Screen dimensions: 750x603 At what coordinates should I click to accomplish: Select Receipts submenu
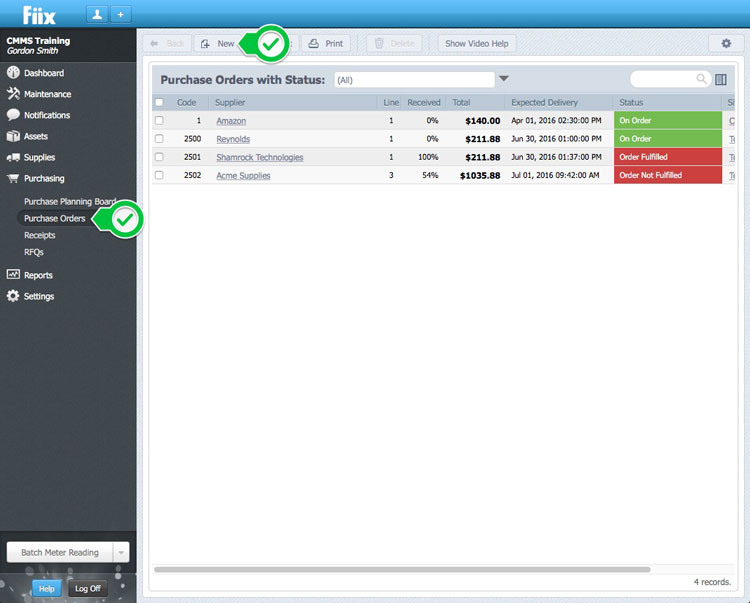40,235
